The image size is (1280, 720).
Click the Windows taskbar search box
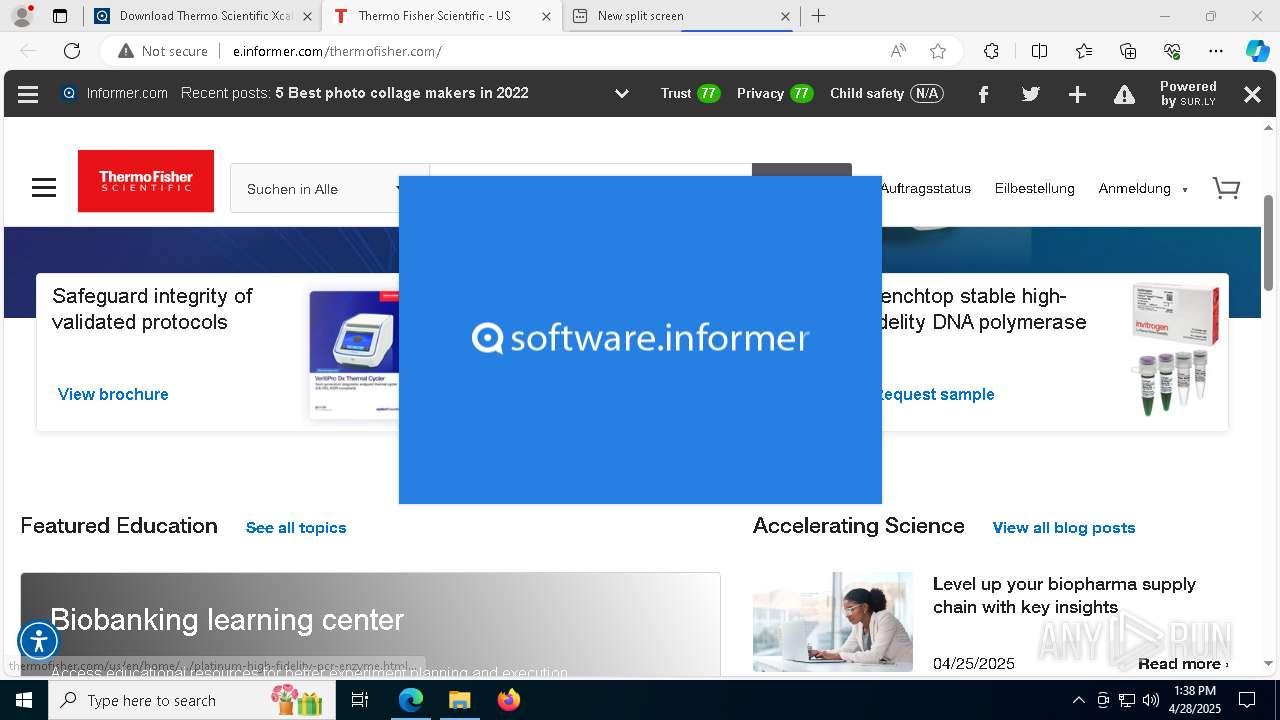190,700
